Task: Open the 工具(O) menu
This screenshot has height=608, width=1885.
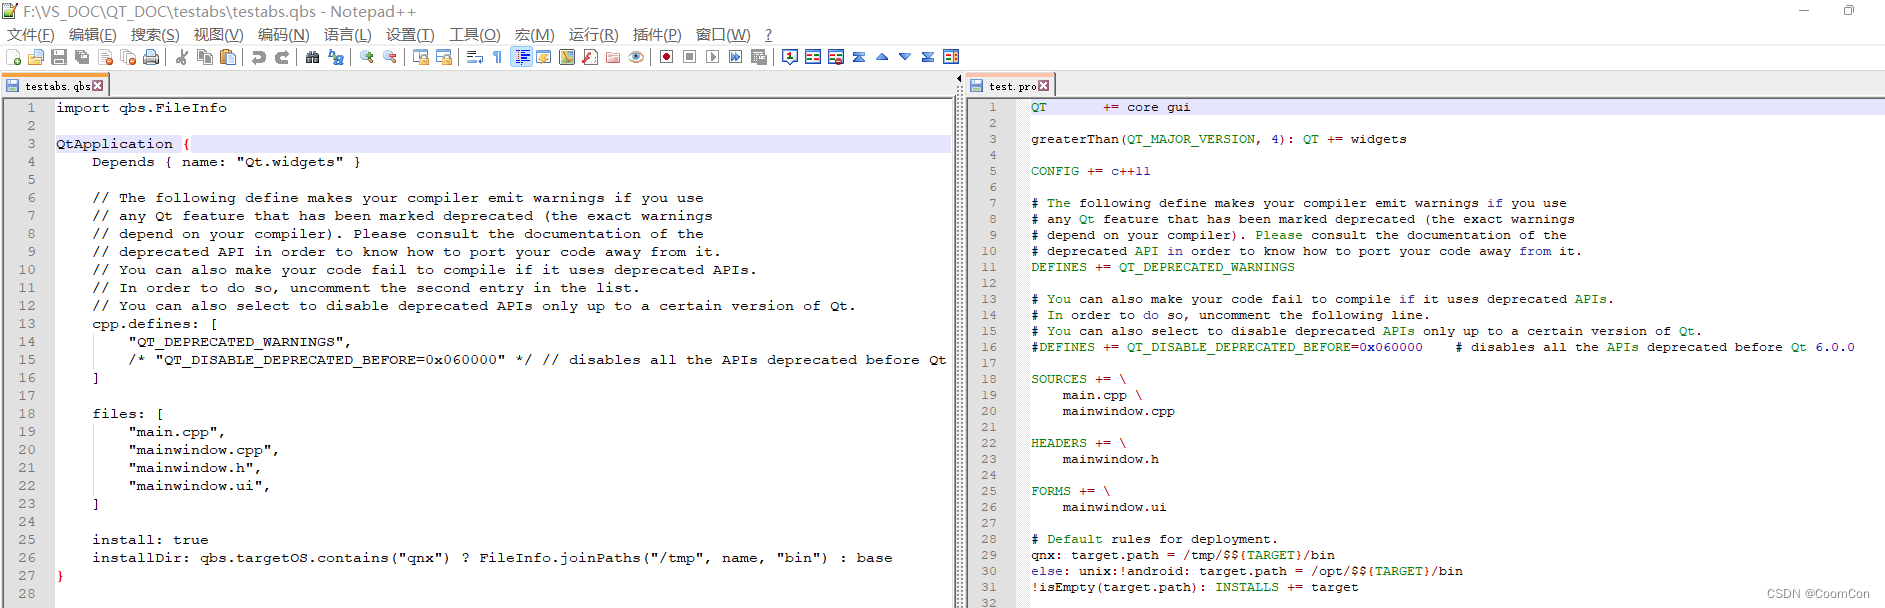Action: (474, 35)
